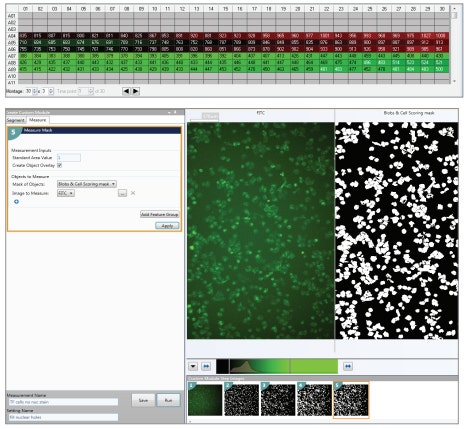Open Image to Measure FITC dropdown
The height and width of the screenshot is (429, 468).
coord(66,193)
